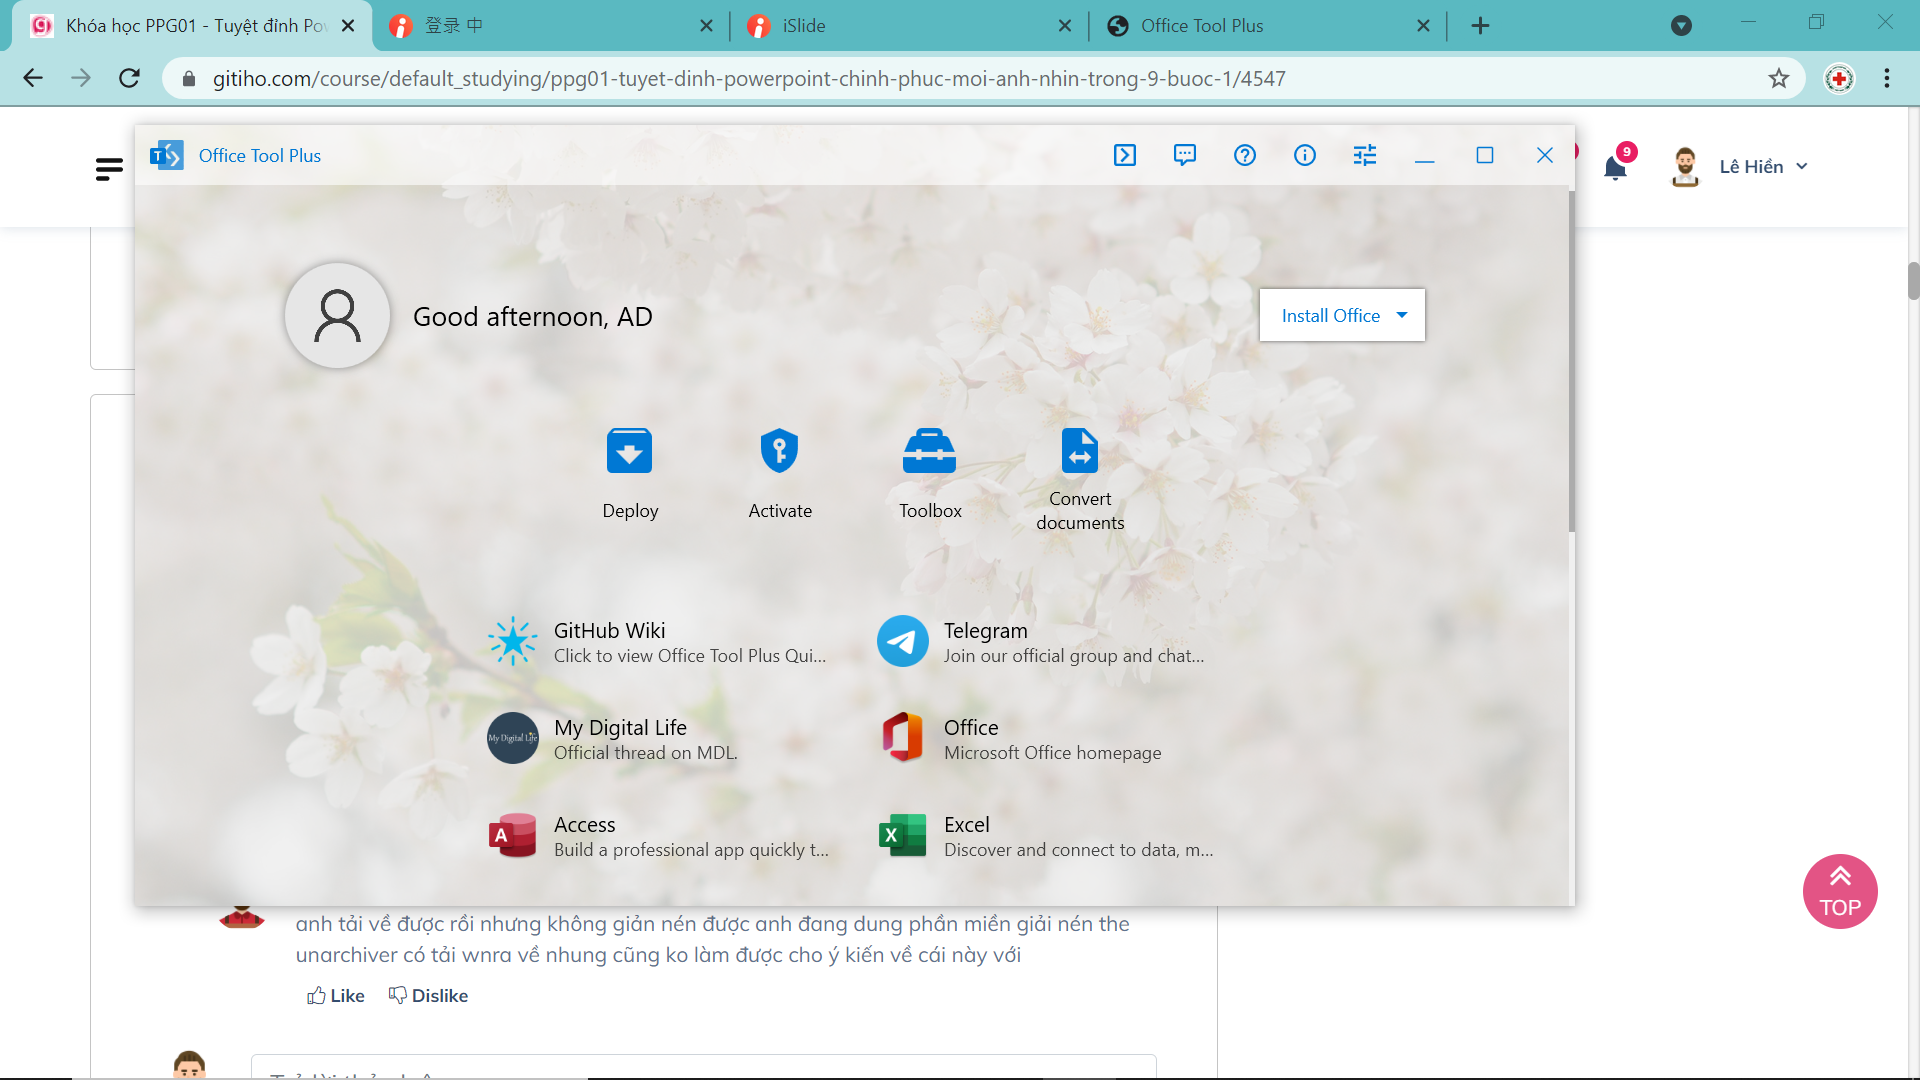Open the settings sliders icon
The image size is (1920, 1080).
(1365, 155)
